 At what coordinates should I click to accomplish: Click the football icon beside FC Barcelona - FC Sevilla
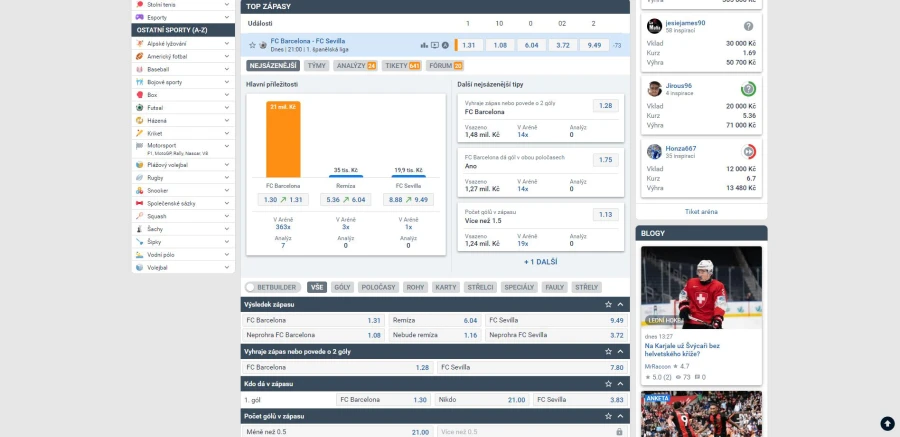(263, 45)
